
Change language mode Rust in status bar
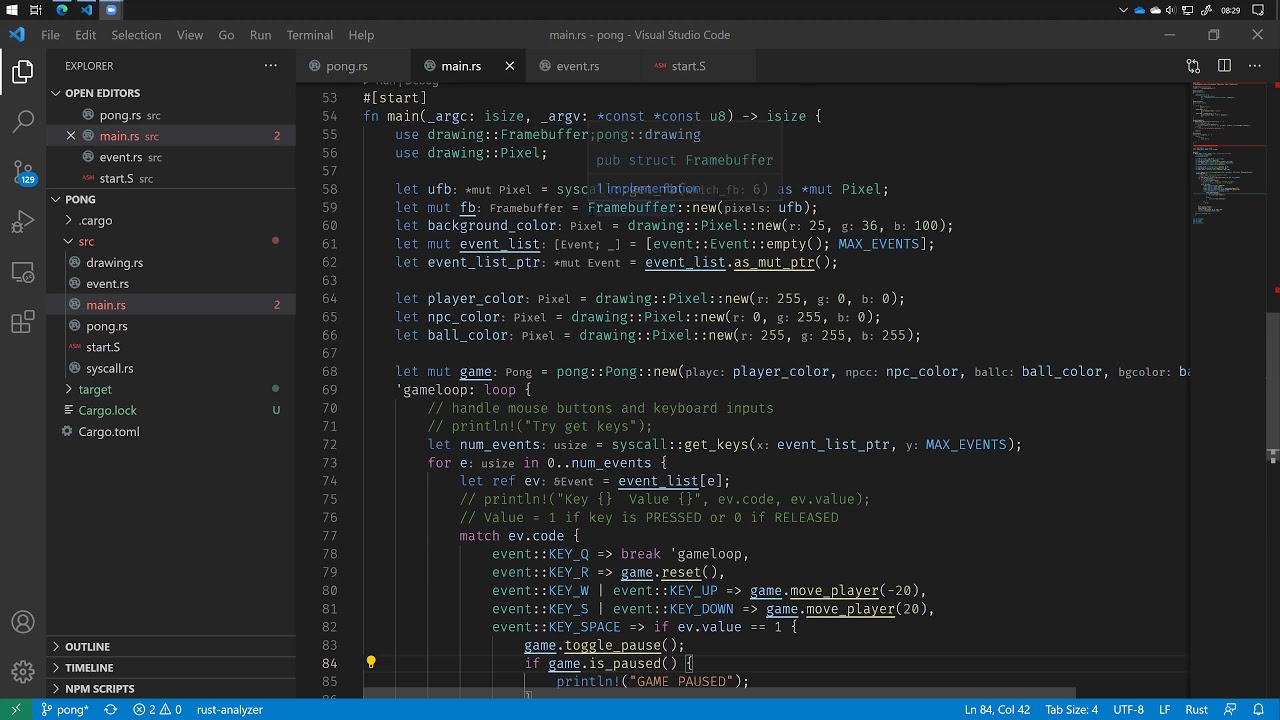click(1196, 710)
